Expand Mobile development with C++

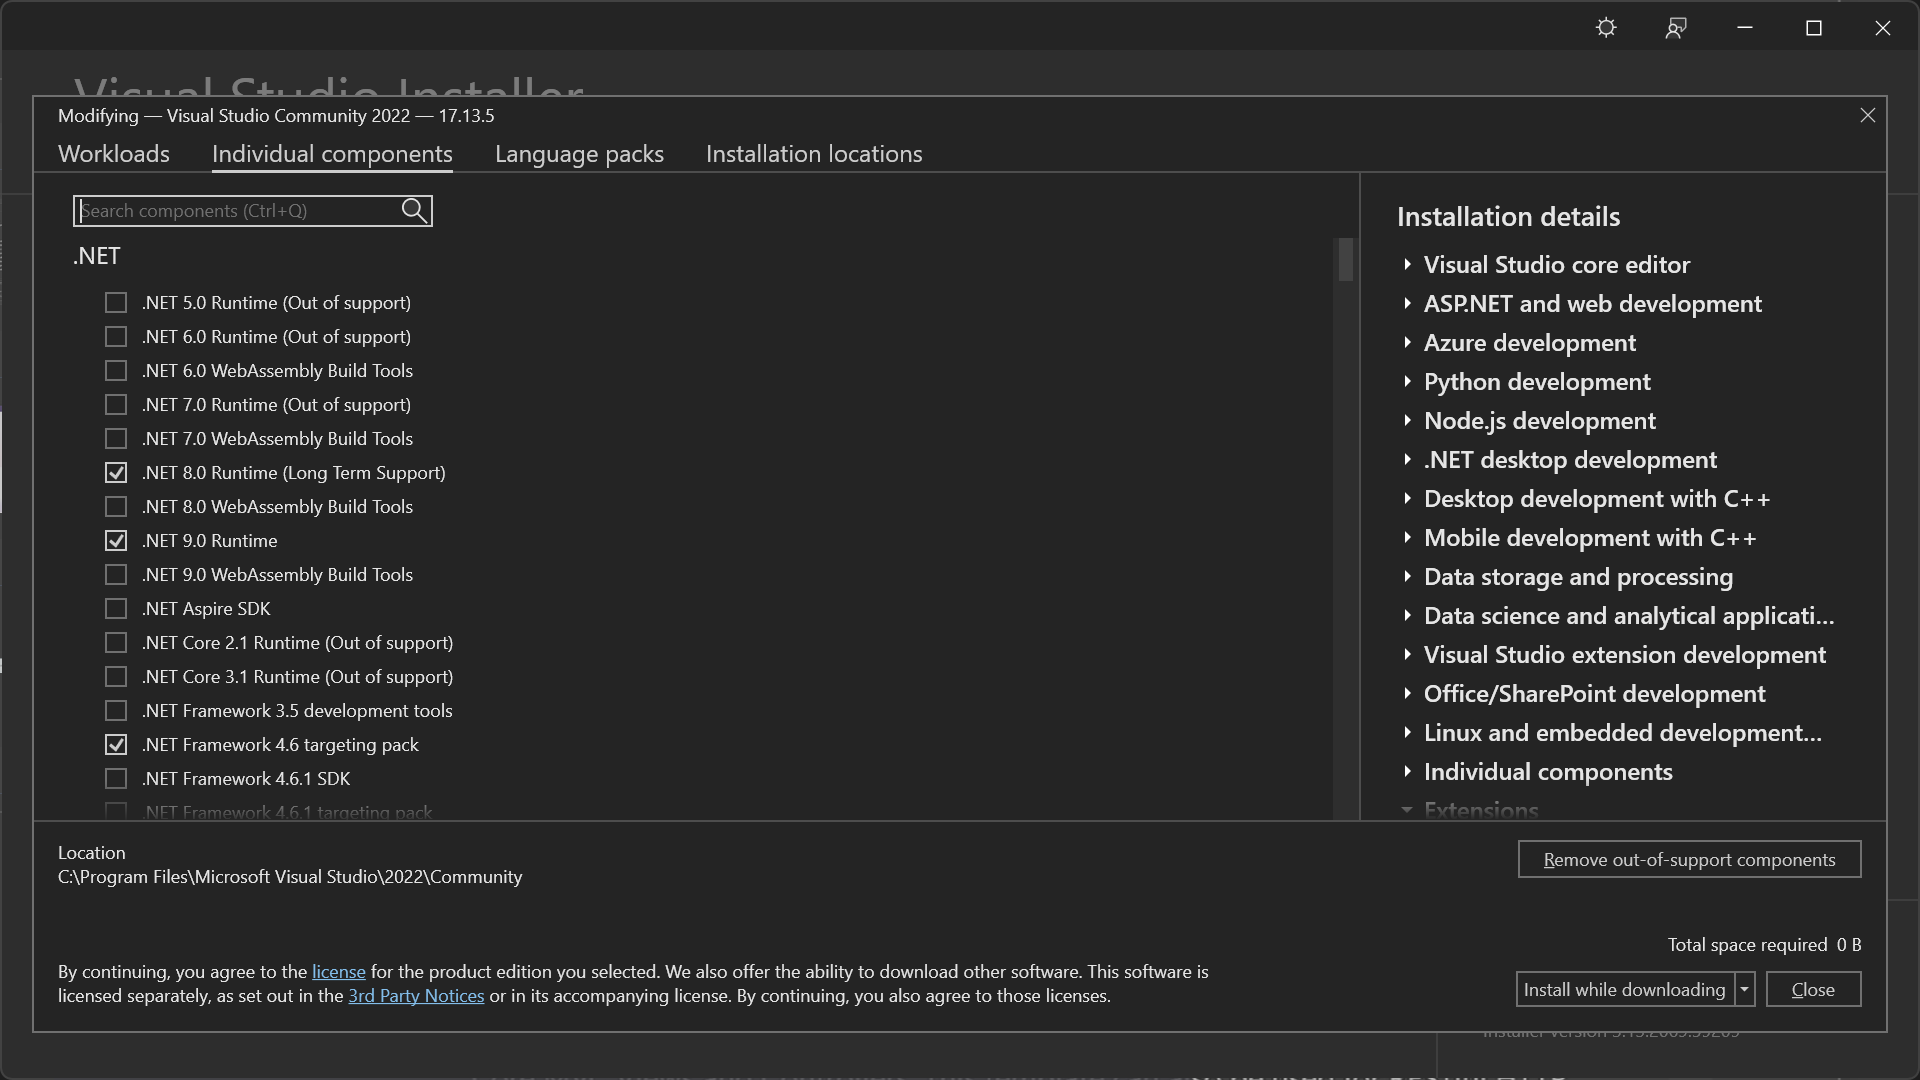pyautogui.click(x=1407, y=537)
